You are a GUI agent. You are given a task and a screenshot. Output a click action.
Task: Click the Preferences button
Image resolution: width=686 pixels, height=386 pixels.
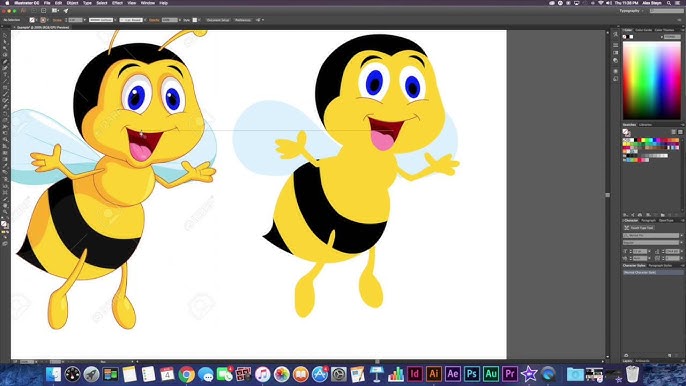click(243, 20)
